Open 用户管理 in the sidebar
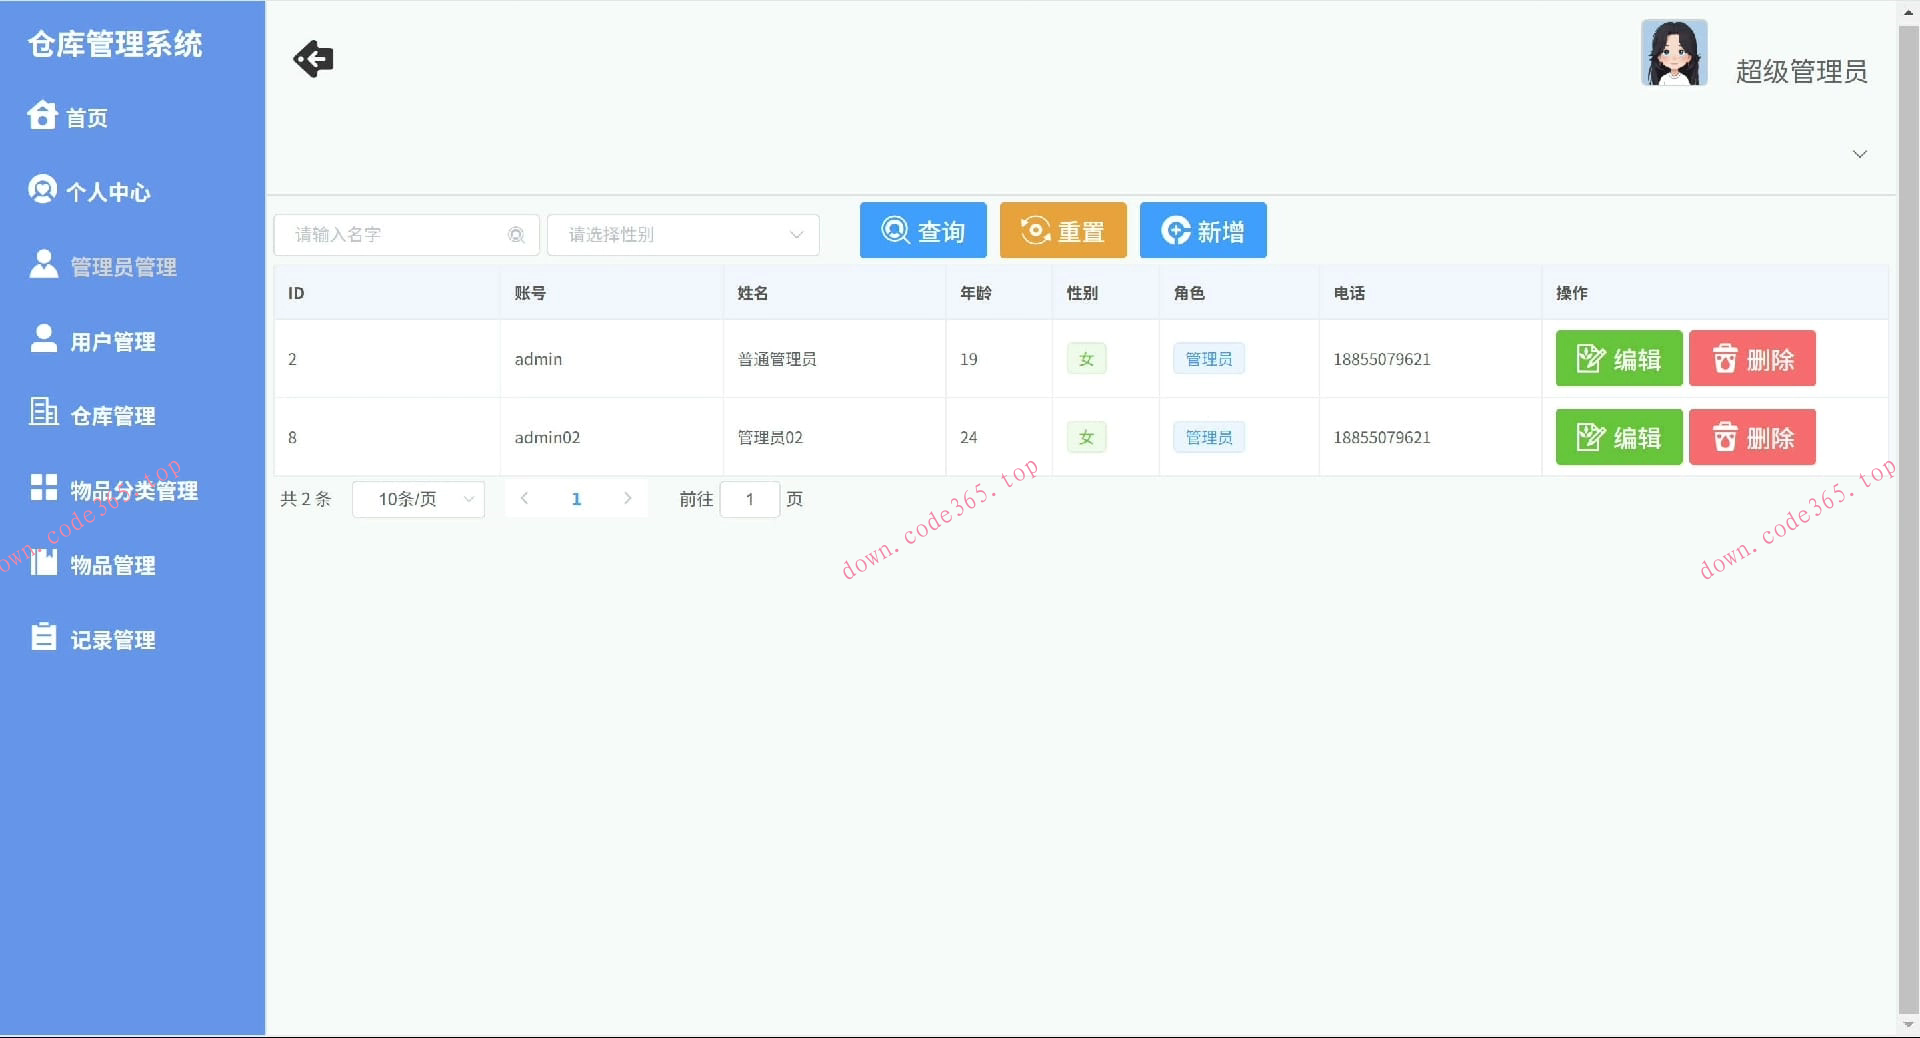This screenshot has height=1038, width=1920. pyautogui.click(x=112, y=341)
